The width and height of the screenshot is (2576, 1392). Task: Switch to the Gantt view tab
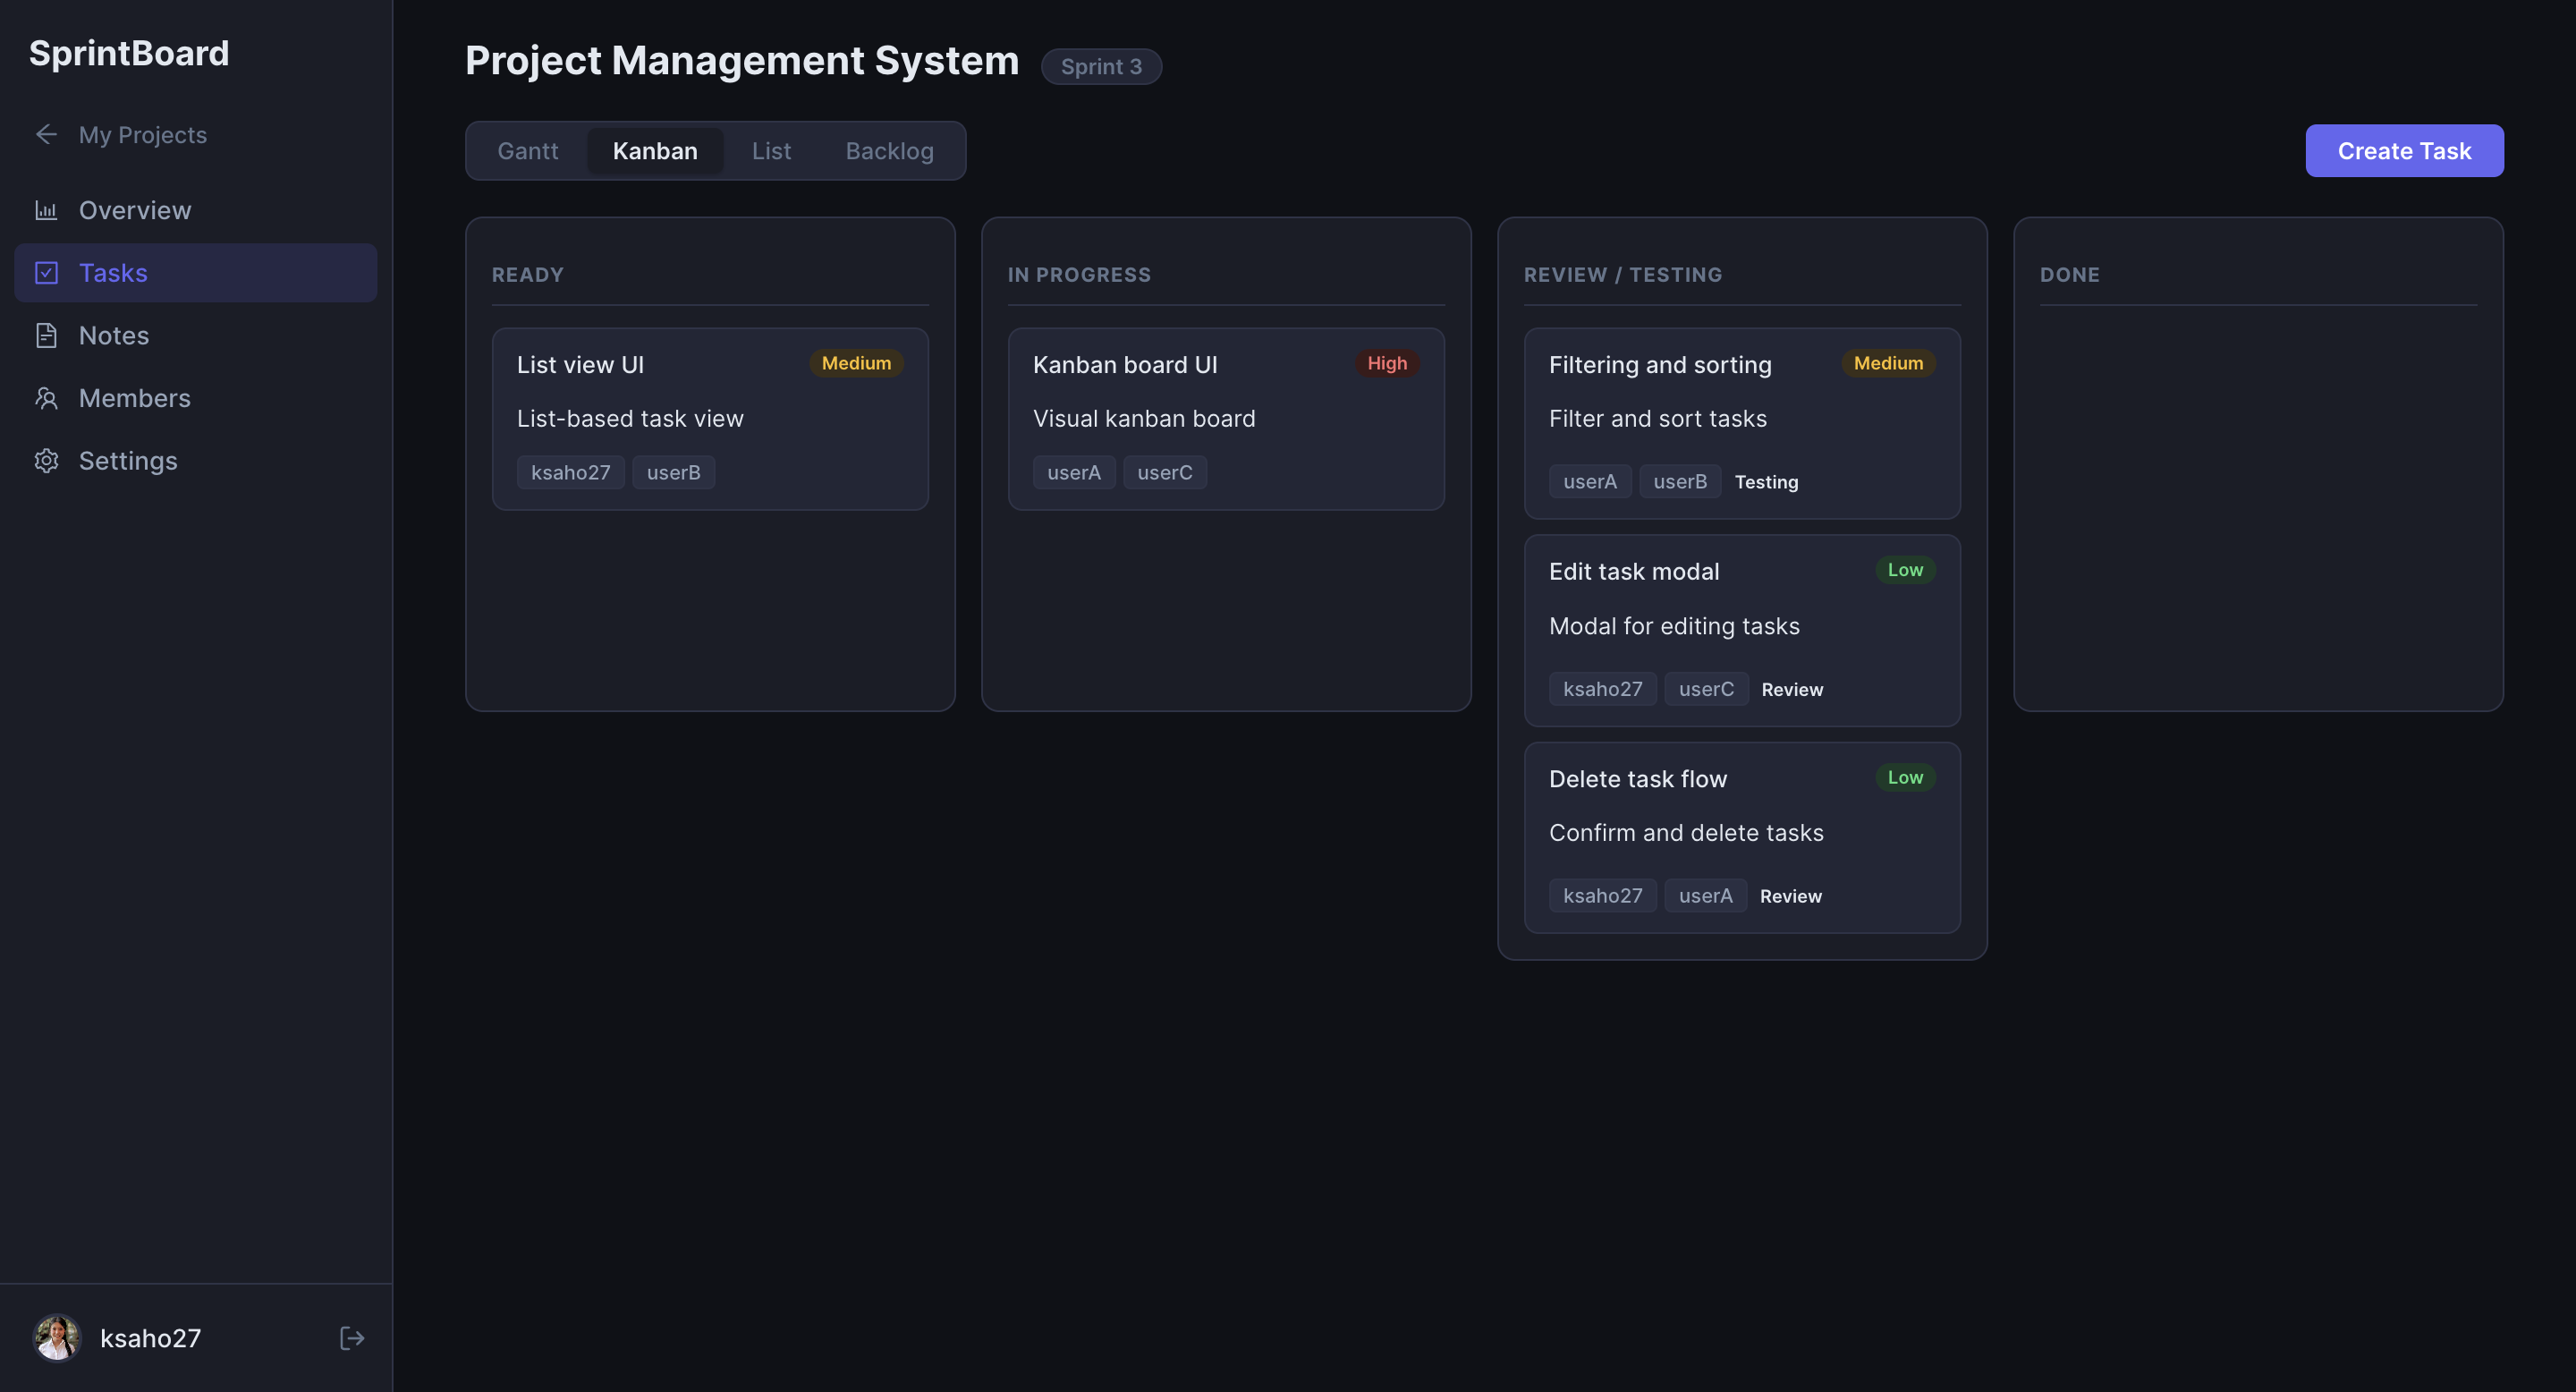coord(528,150)
